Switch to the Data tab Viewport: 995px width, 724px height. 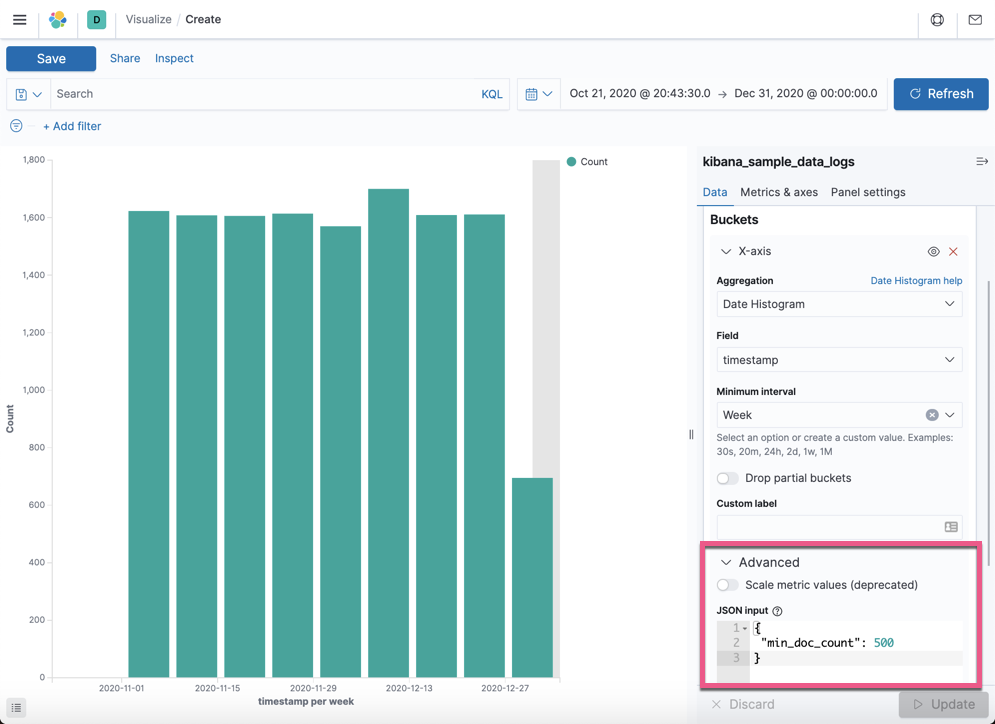715,192
